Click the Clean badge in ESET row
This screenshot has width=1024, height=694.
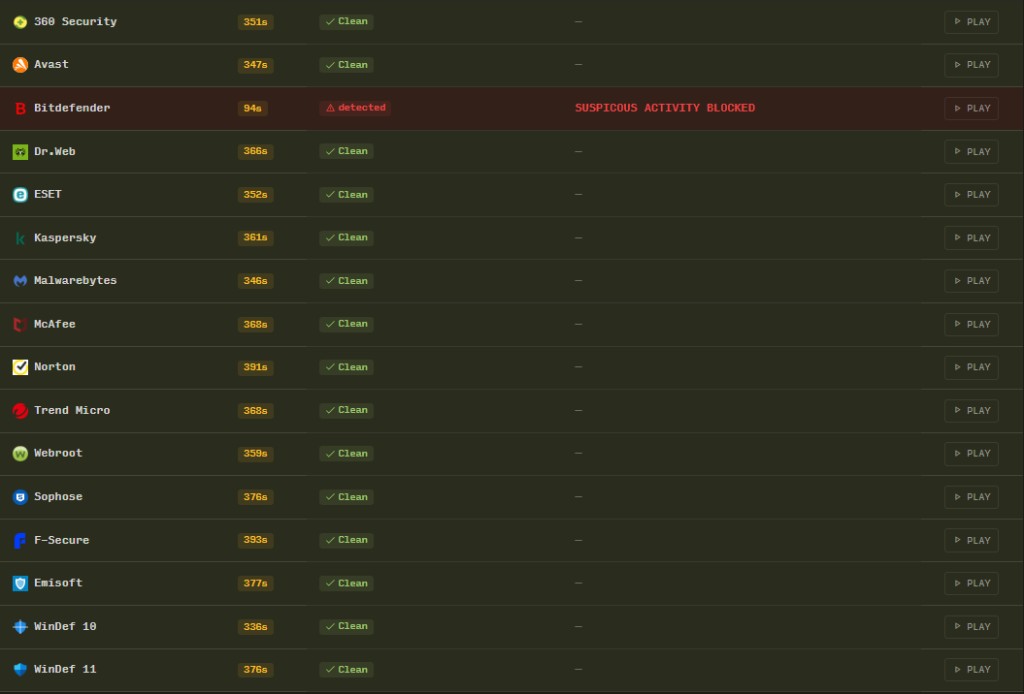coord(346,195)
